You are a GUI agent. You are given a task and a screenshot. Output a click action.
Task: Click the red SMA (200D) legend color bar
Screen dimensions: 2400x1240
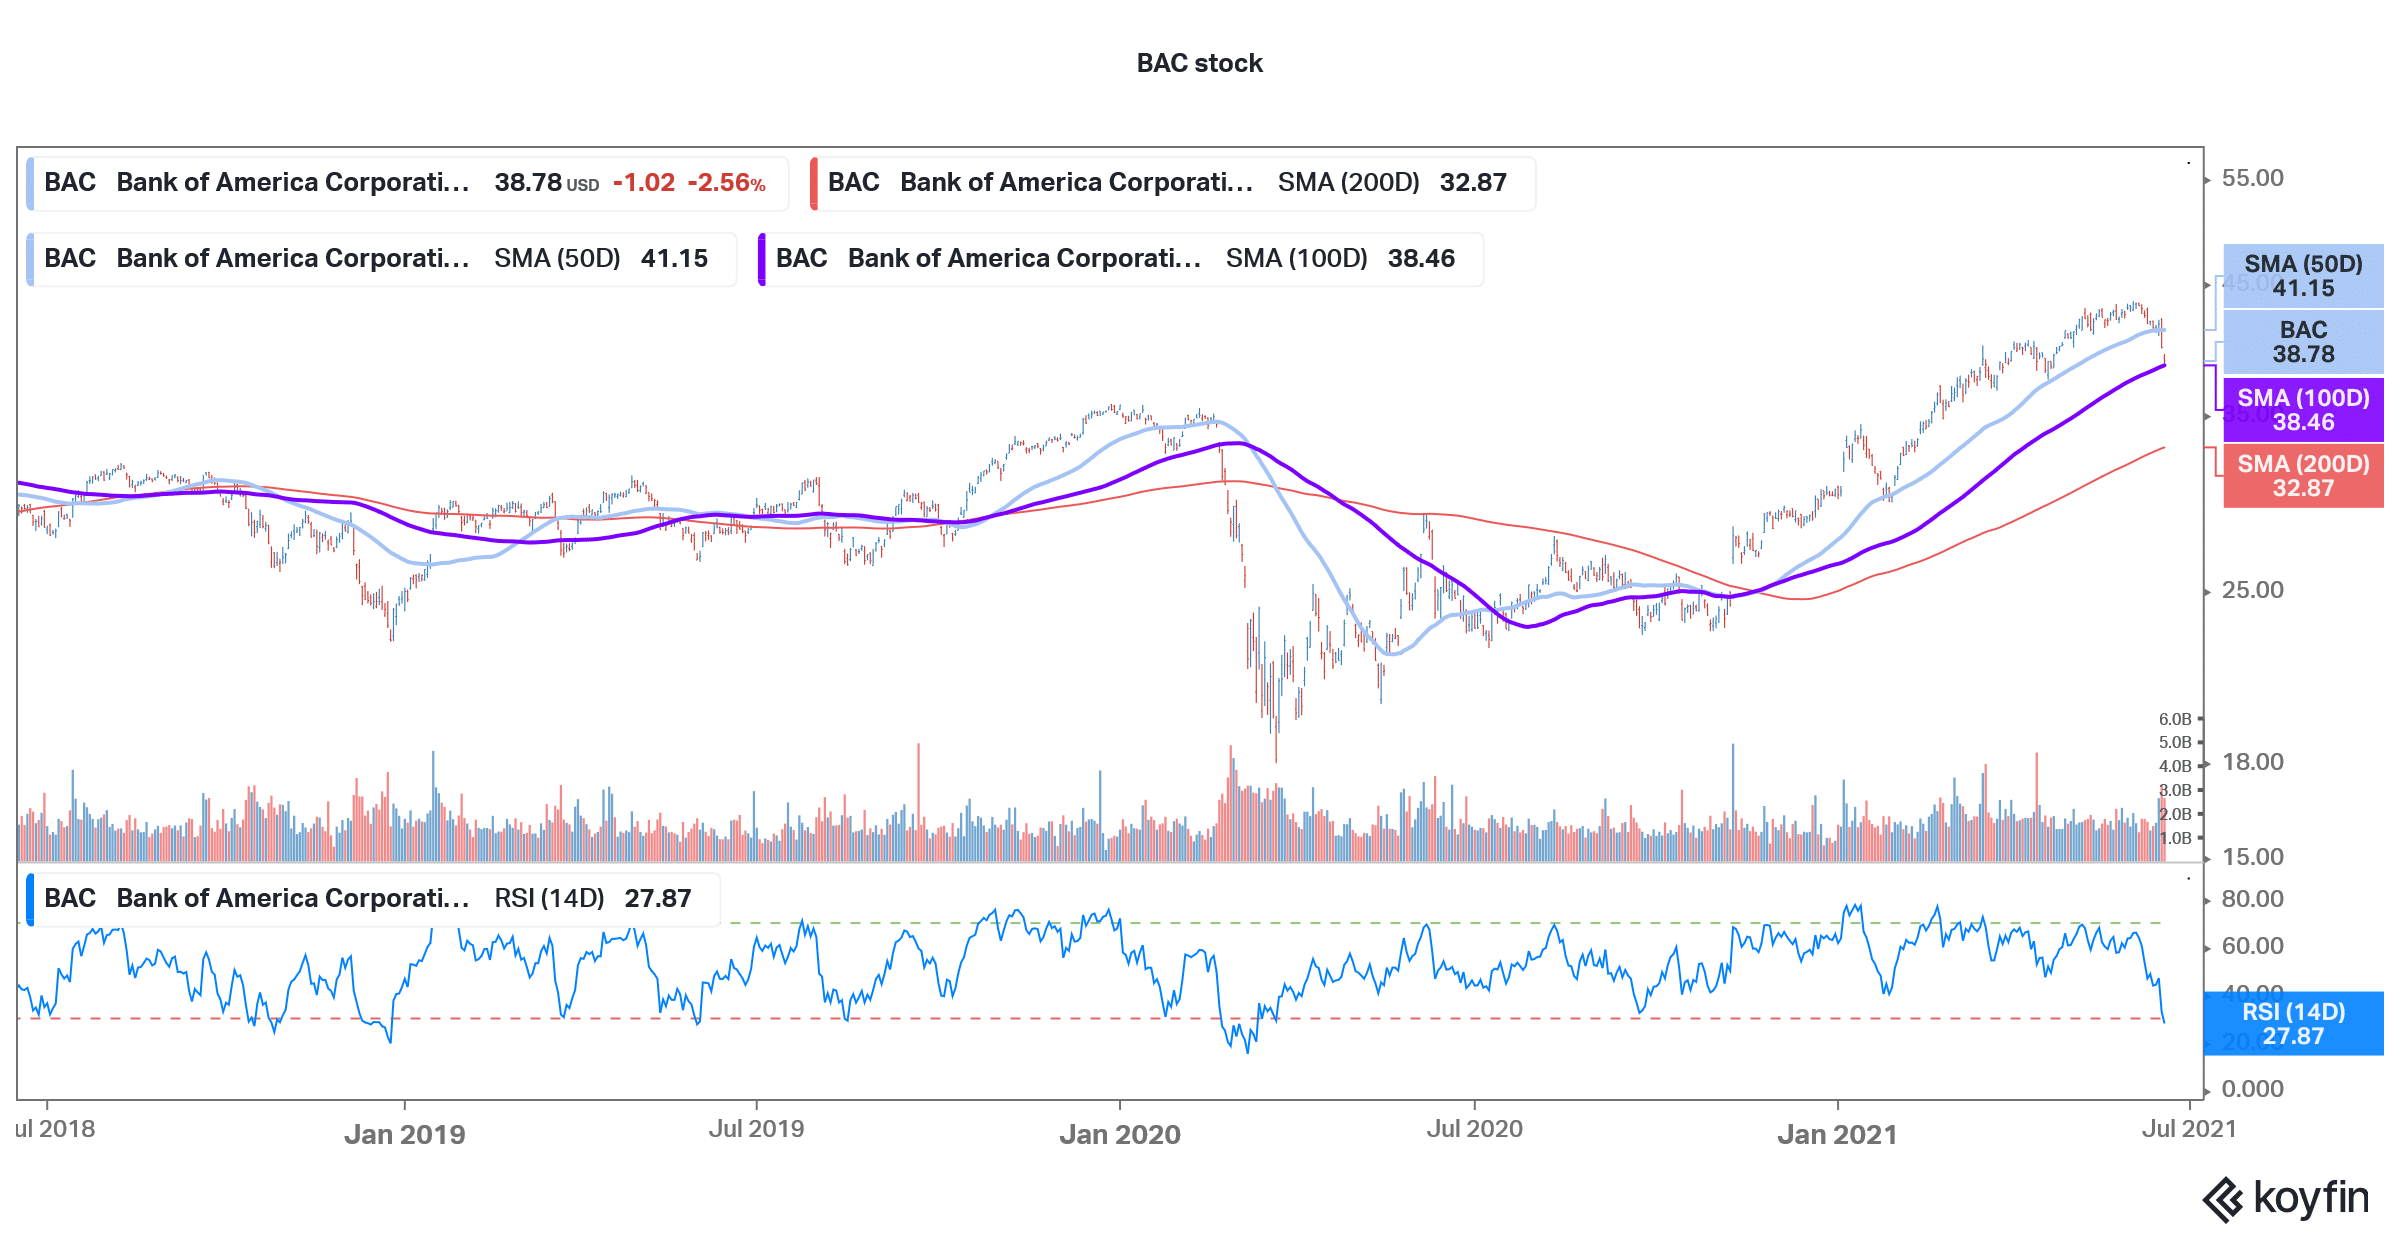813,183
